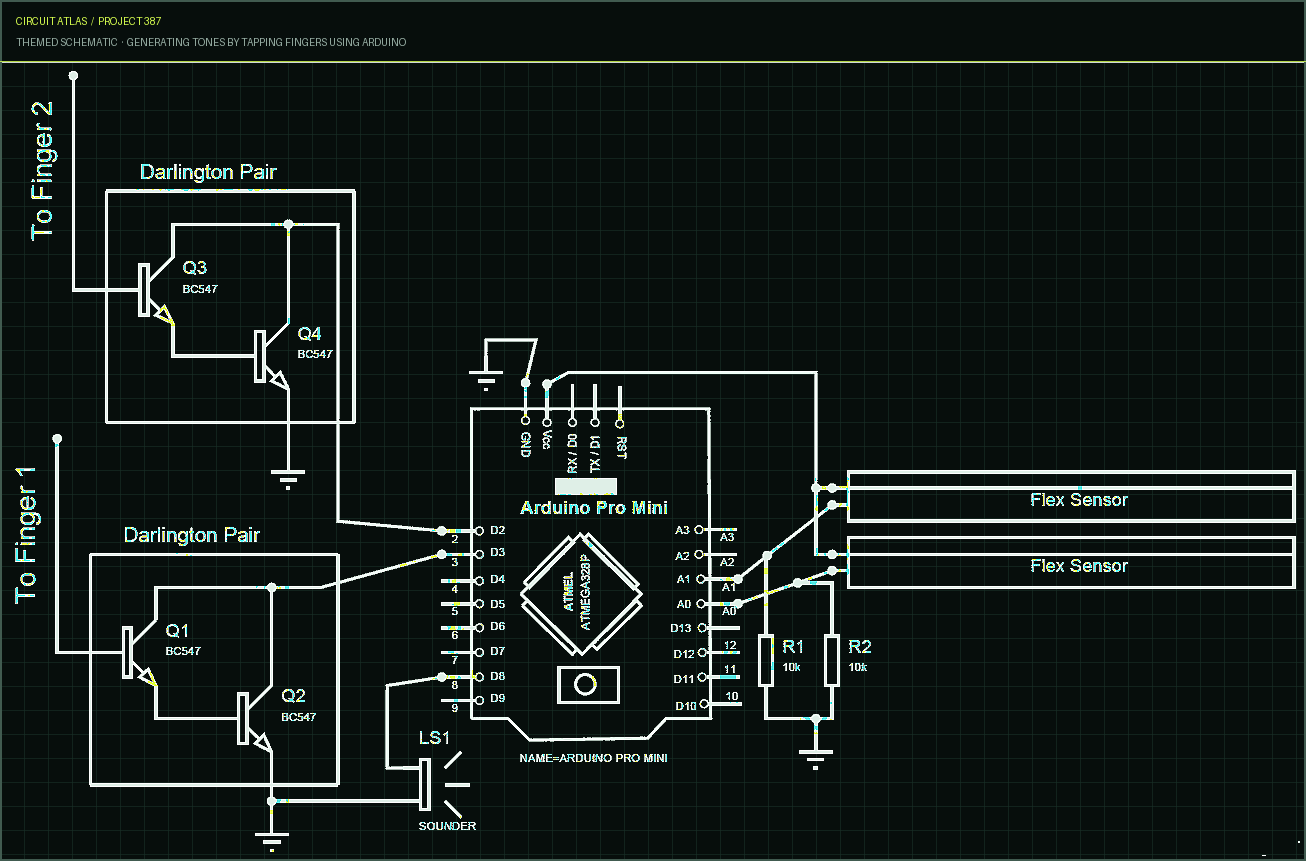Click the ground symbol beneath R1 and R2
The height and width of the screenshot is (861, 1306).
pos(816,759)
